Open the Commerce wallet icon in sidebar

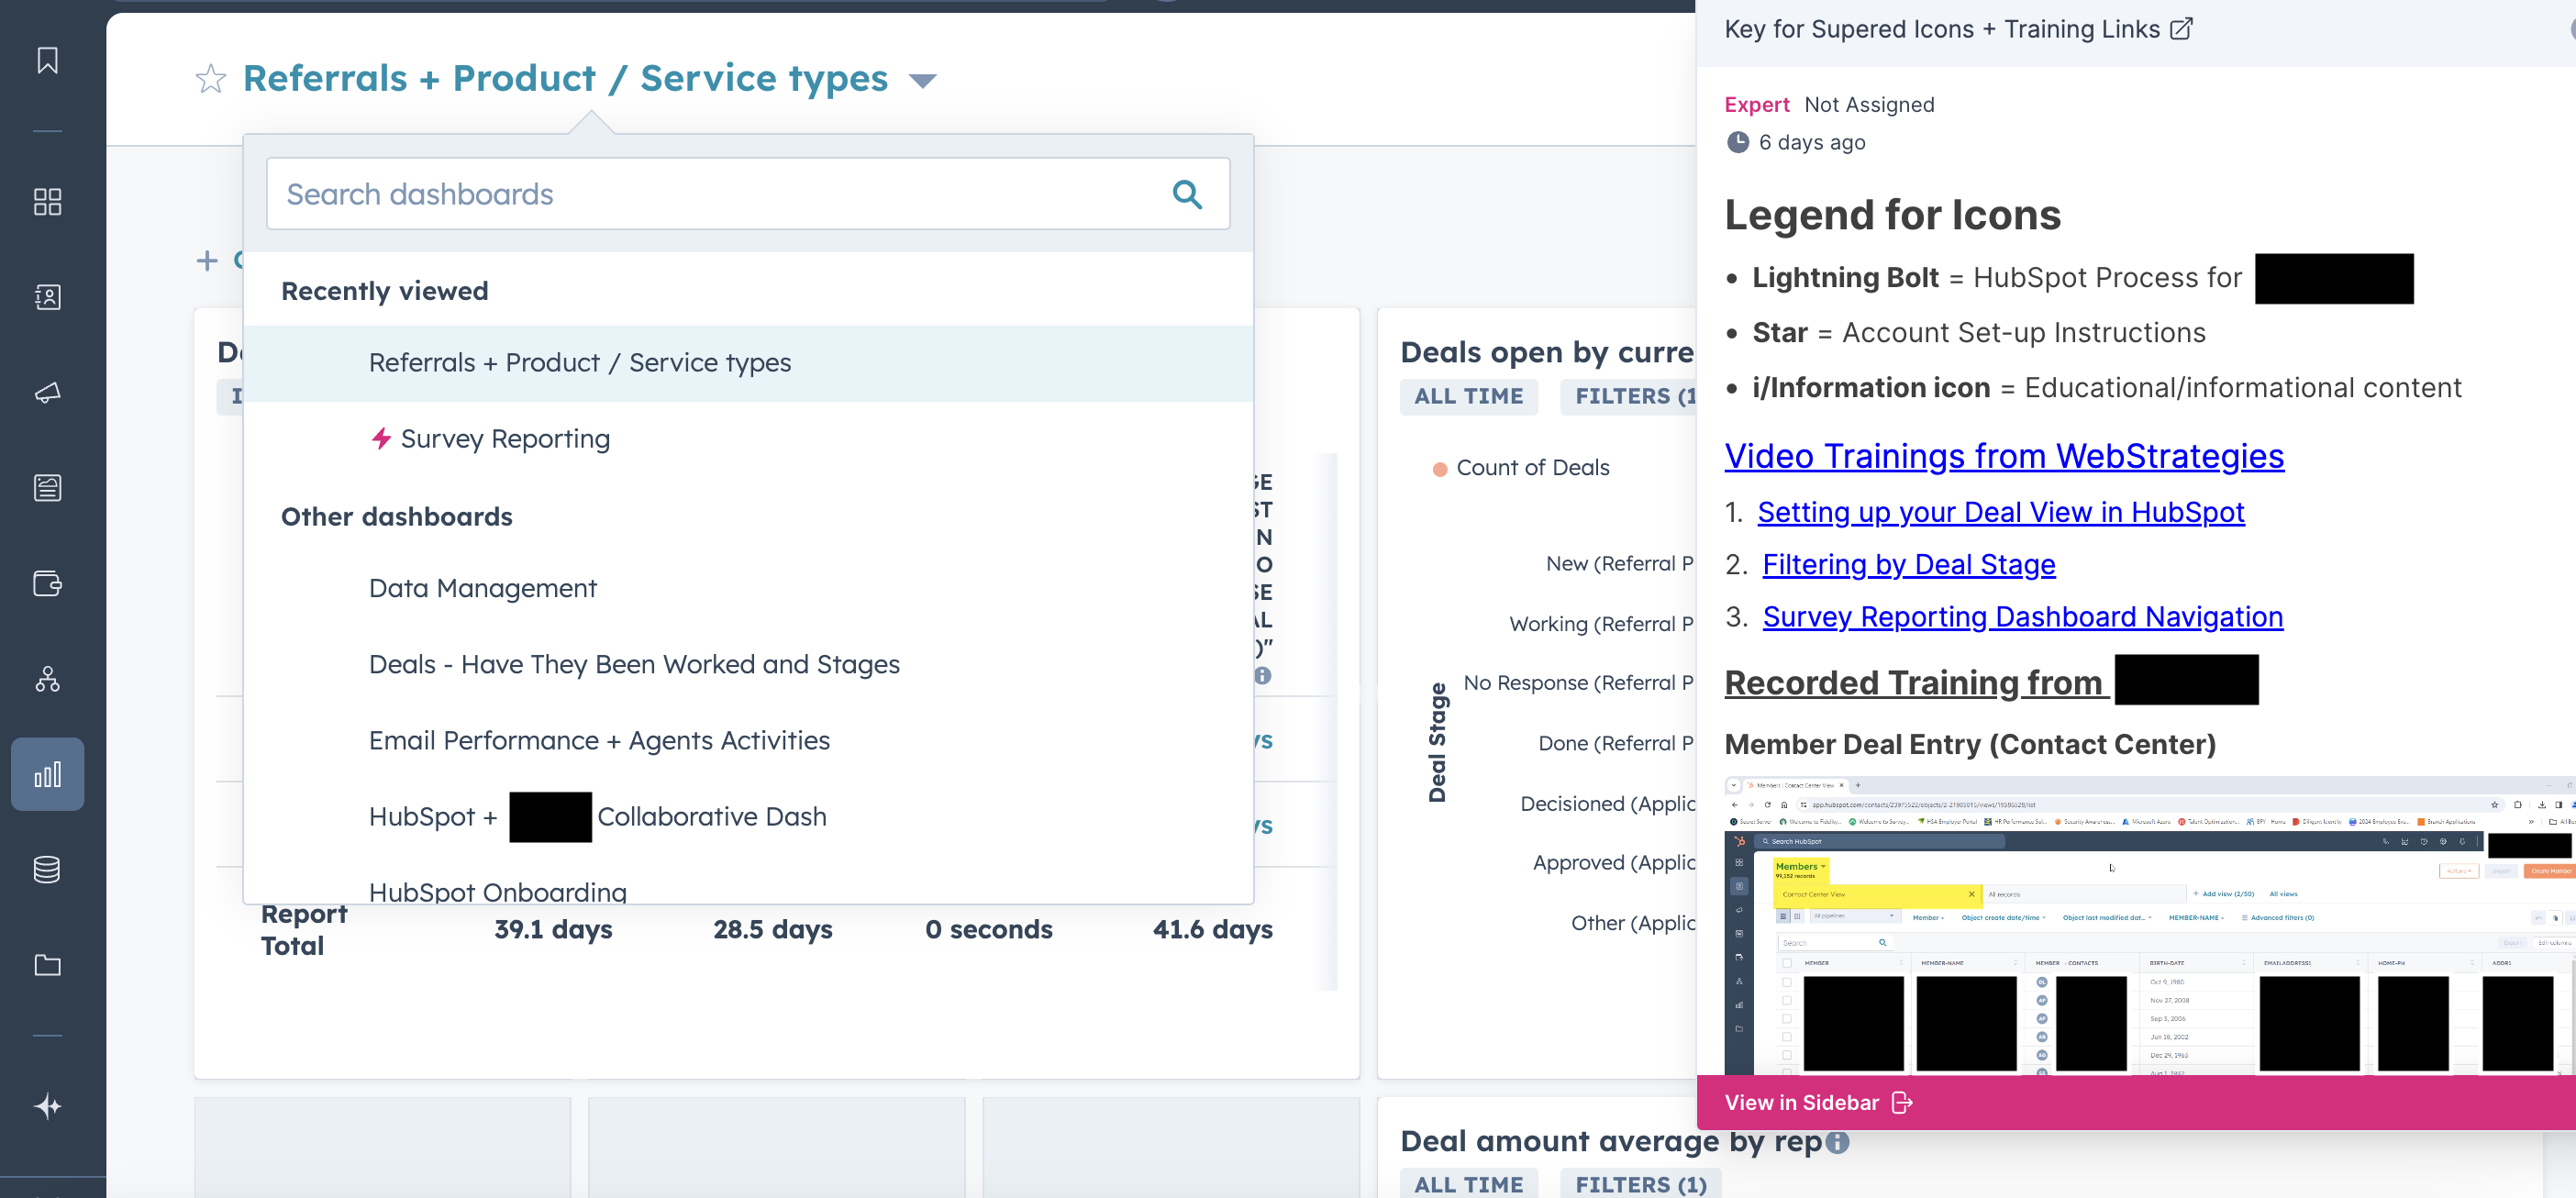tap(47, 583)
